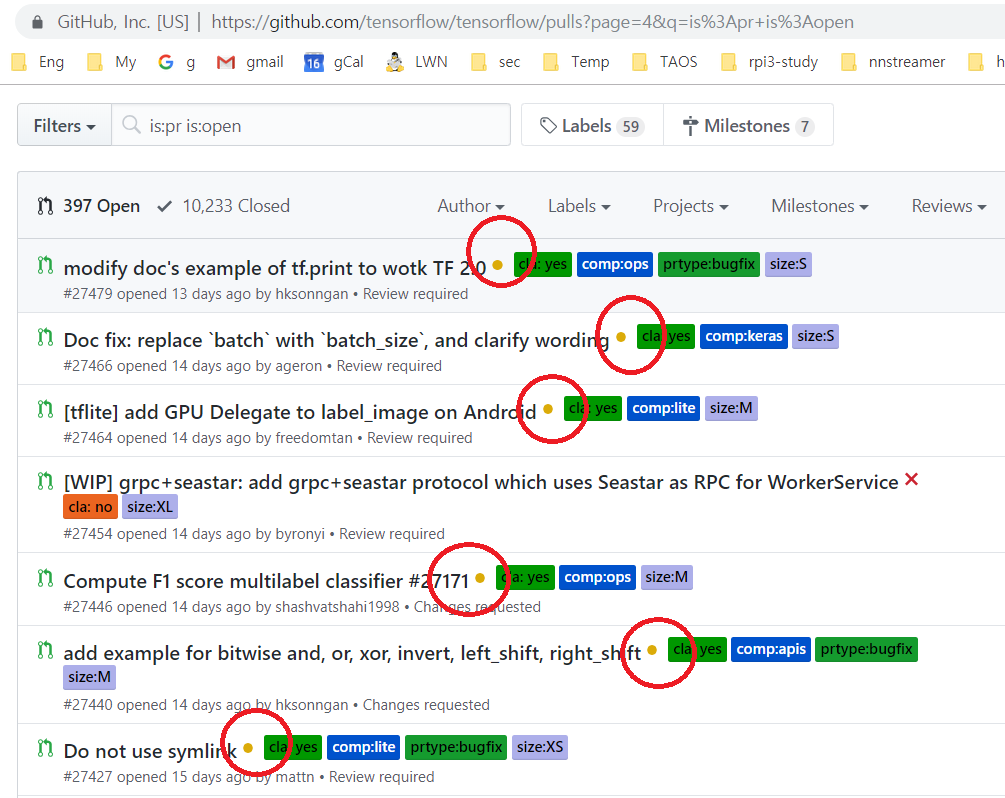
Task: Click the yellow status dot next to 'Do not use symlink'
Action: (247, 747)
